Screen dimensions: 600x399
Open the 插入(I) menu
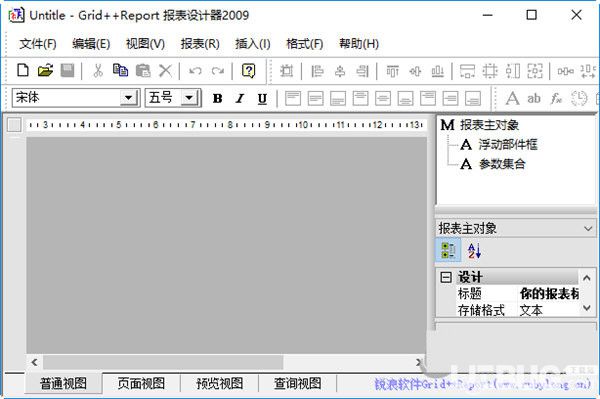point(253,44)
